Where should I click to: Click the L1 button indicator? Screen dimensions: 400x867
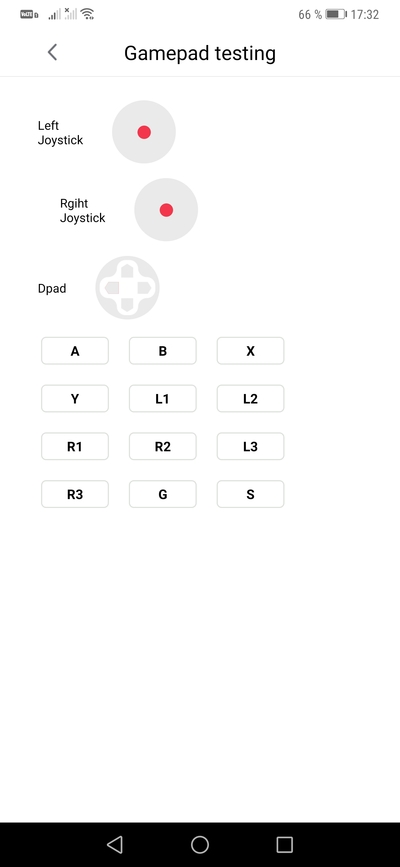pos(163,399)
